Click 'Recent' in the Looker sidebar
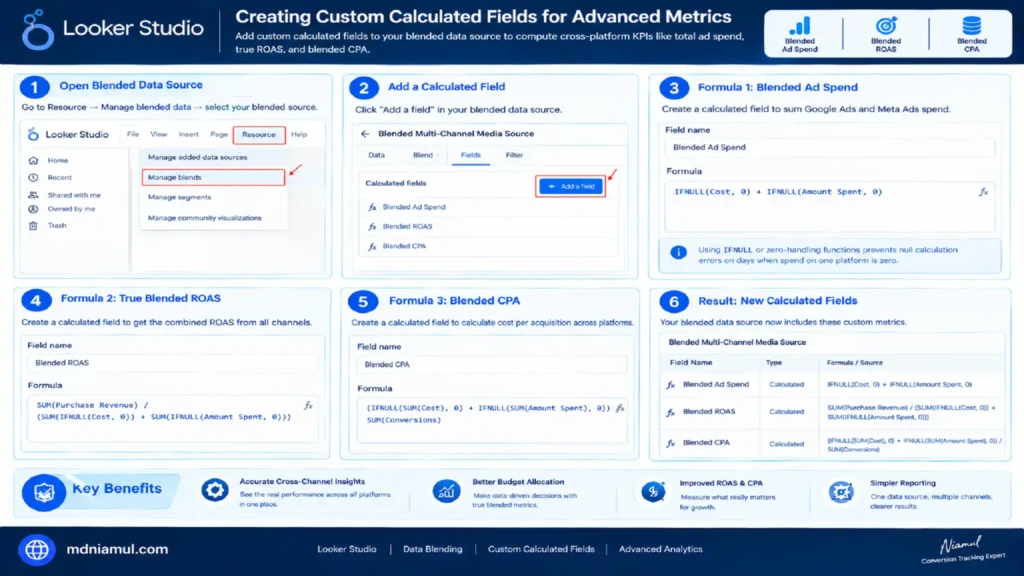Image resolution: width=1024 pixels, height=576 pixels. tap(59, 178)
